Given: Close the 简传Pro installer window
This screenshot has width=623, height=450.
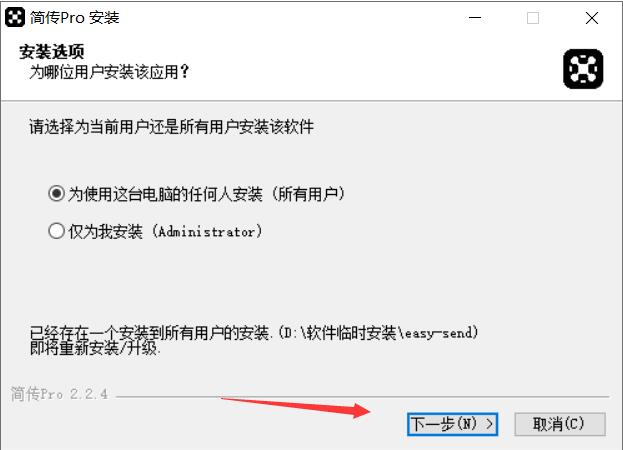Looking at the screenshot, I should pos(592,18).
